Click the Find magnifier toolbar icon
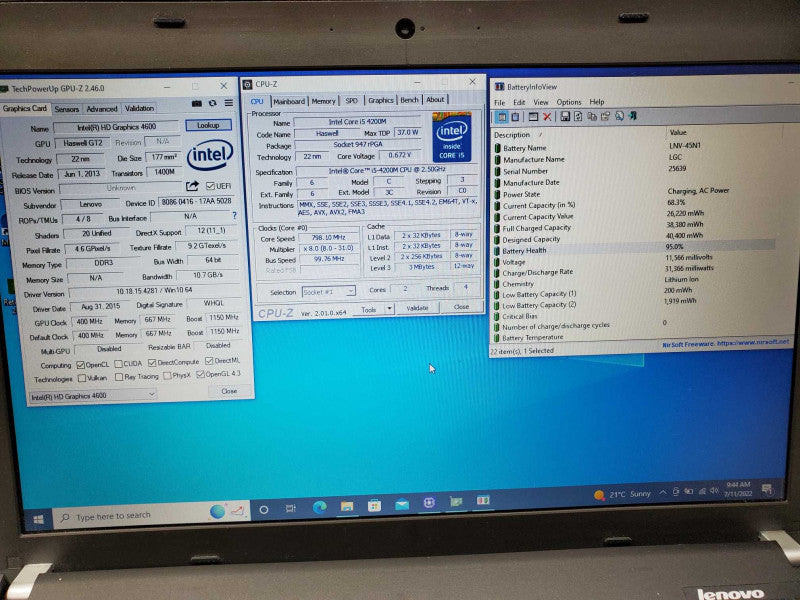The image size is (800, 600). (x=619, y=116)
